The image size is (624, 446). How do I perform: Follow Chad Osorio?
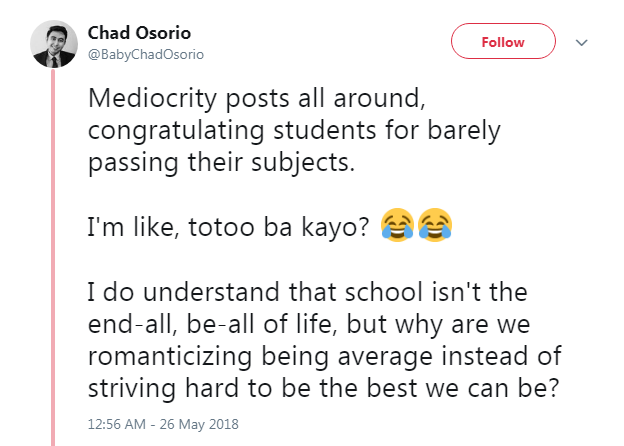pyautogui.click(x=503, y=41)
